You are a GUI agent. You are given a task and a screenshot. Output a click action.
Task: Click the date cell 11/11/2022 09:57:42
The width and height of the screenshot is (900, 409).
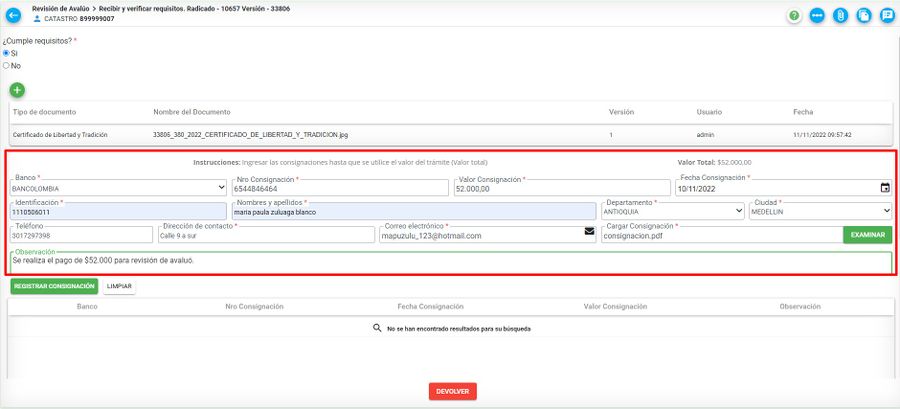(821, 135)
